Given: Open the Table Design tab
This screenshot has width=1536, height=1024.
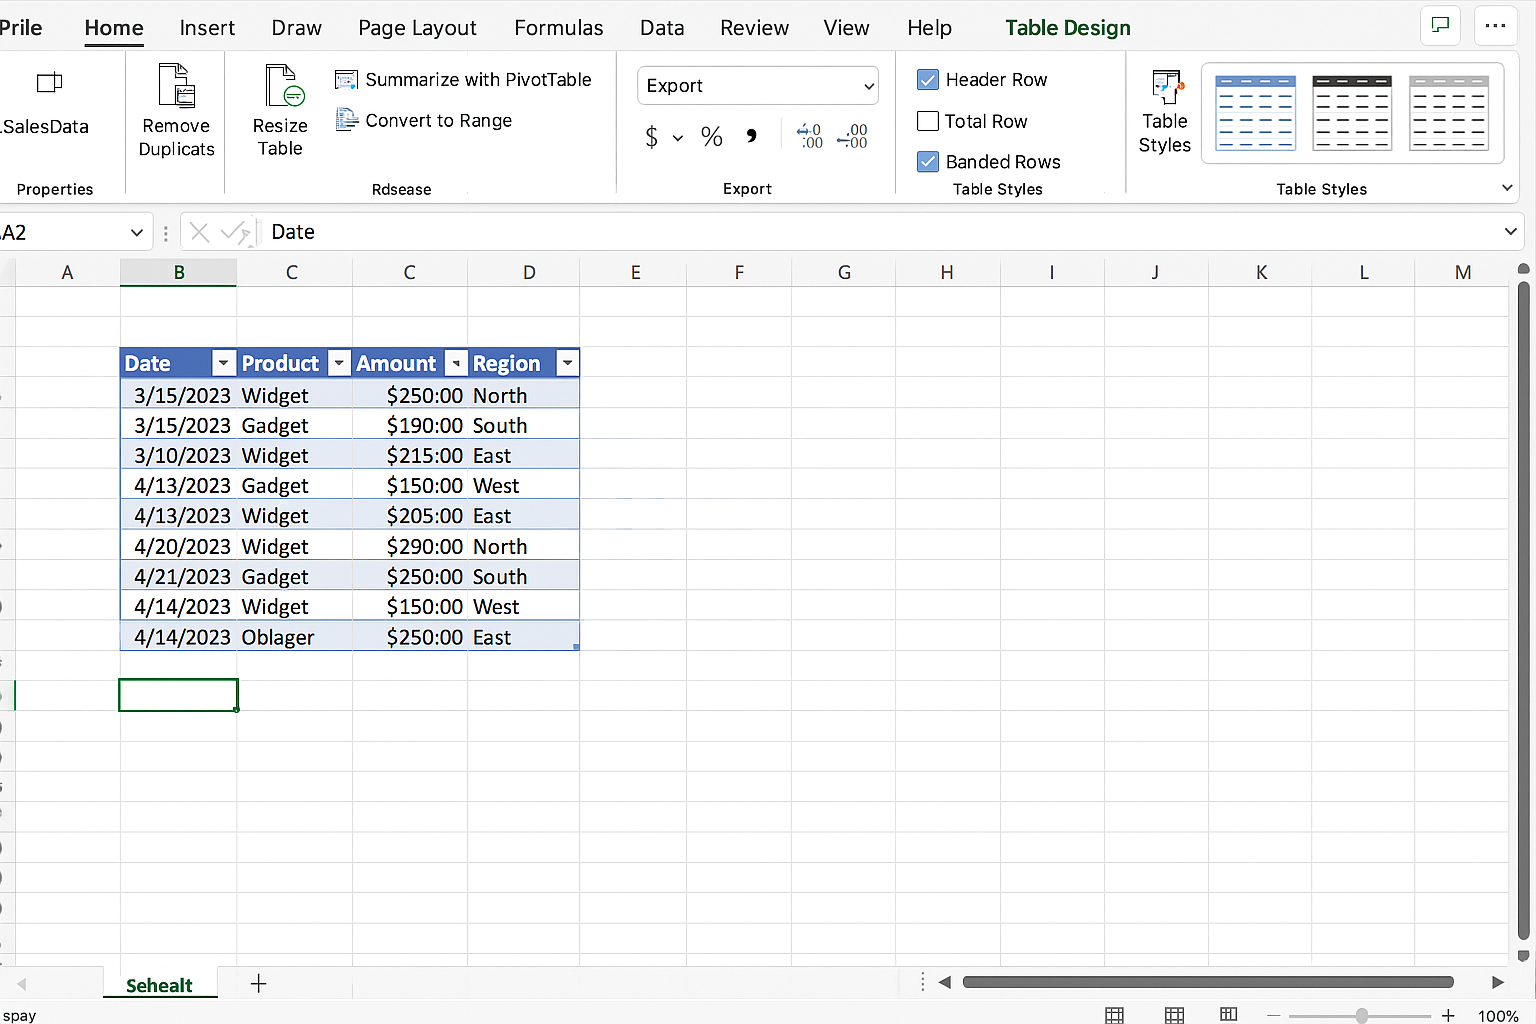Looking at the screenshot, I should (1068, 28).
